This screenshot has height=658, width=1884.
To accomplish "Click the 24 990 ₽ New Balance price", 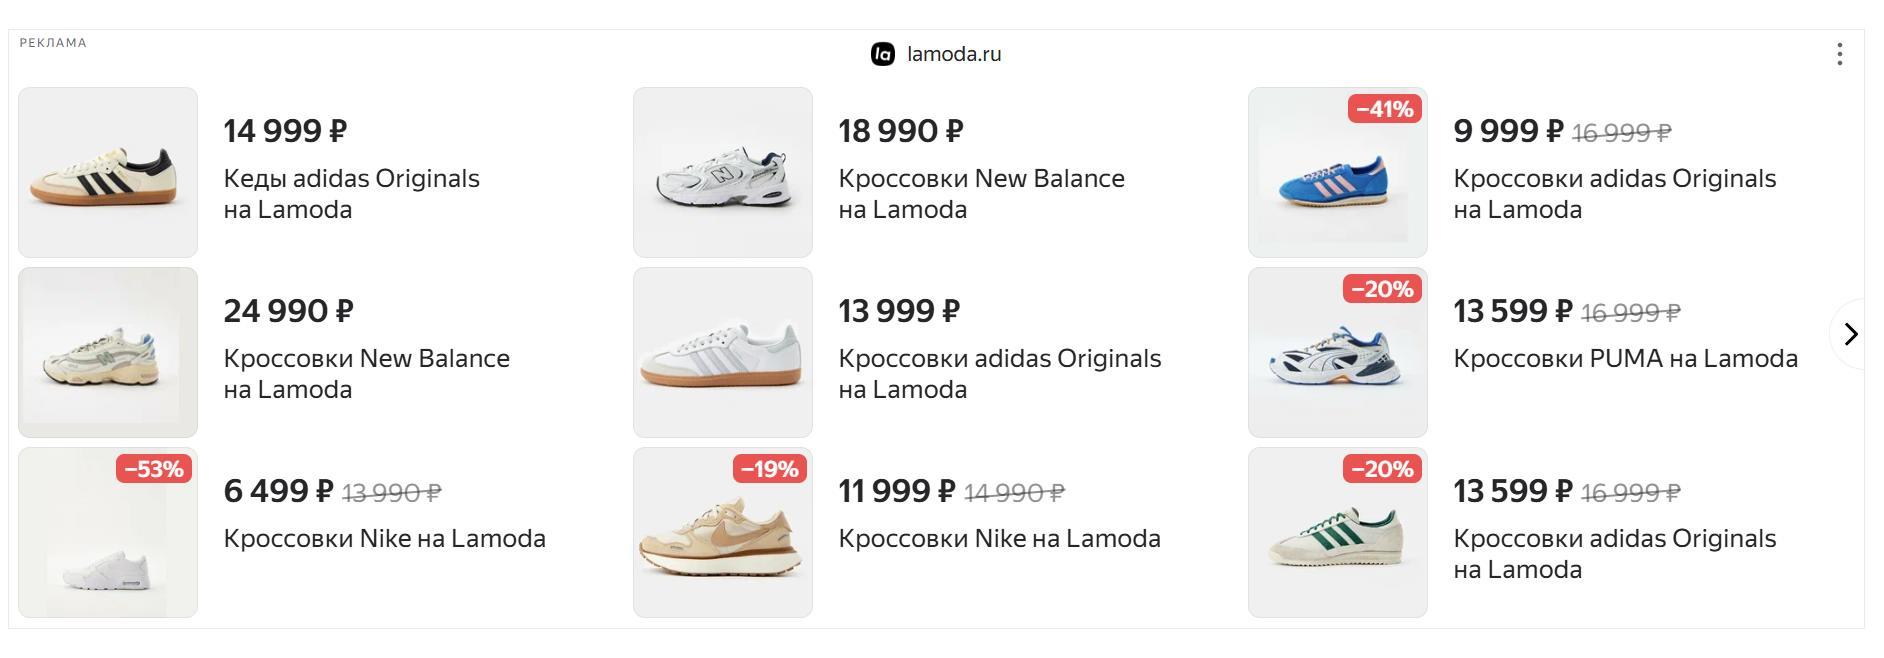I will (x=288, y=311).
